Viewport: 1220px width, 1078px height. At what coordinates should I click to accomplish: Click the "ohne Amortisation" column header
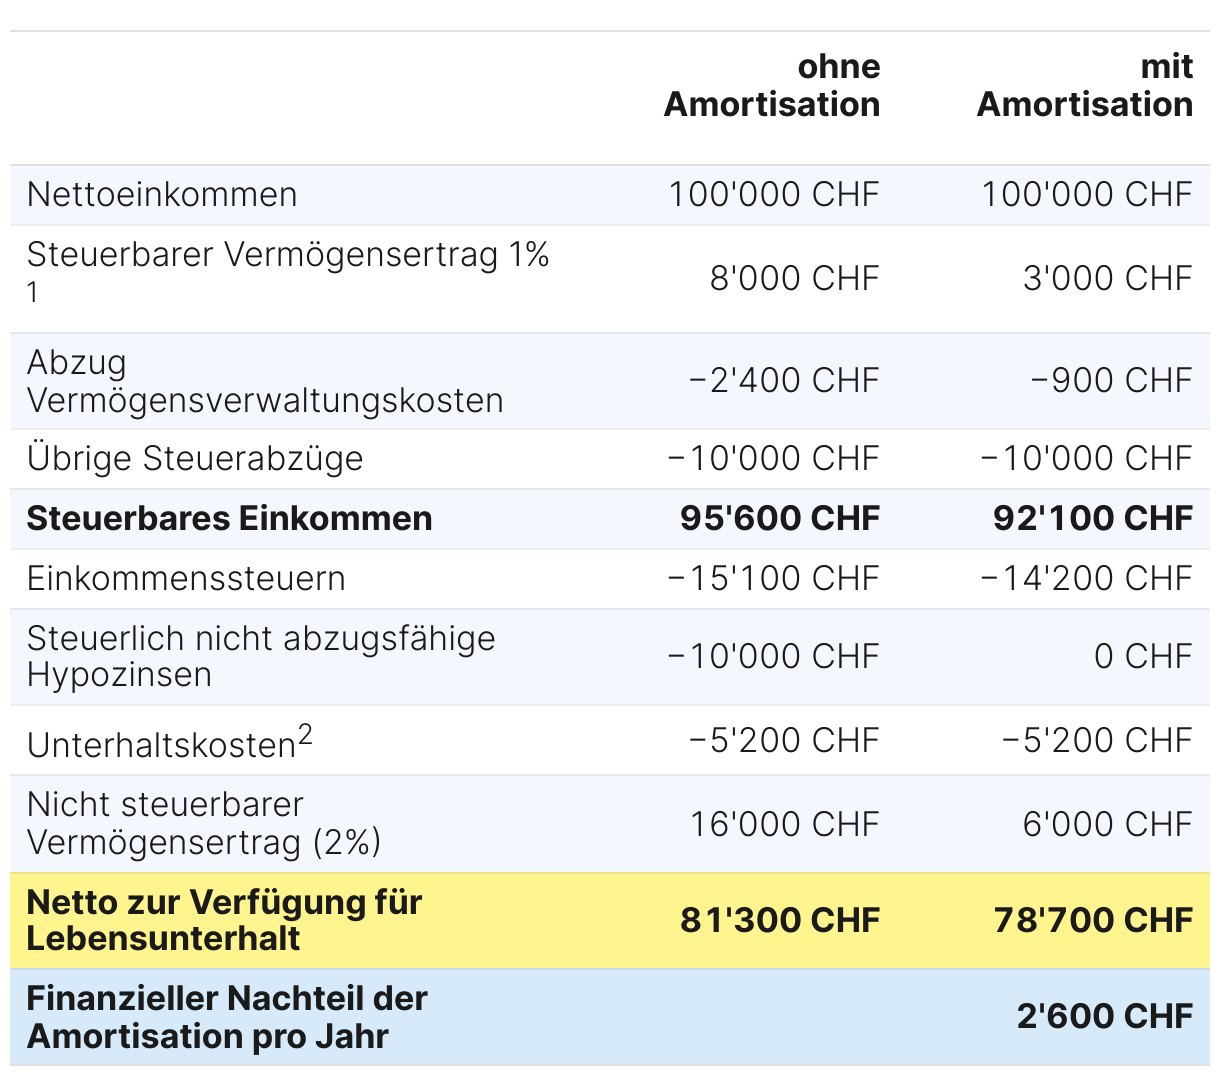pos(771,85)
